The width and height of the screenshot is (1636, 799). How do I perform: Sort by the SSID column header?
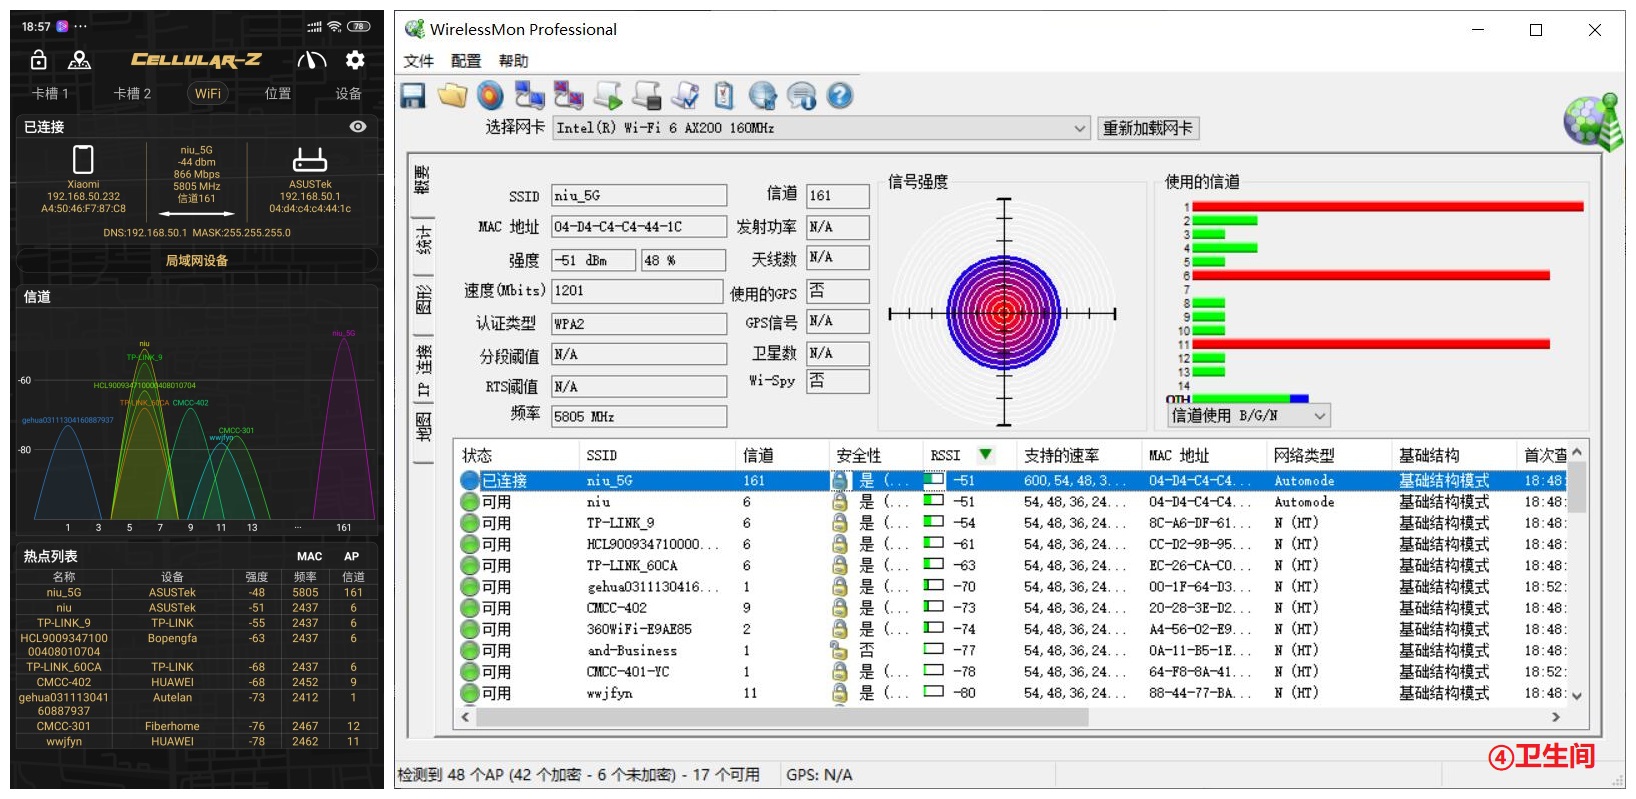(657, 455)
